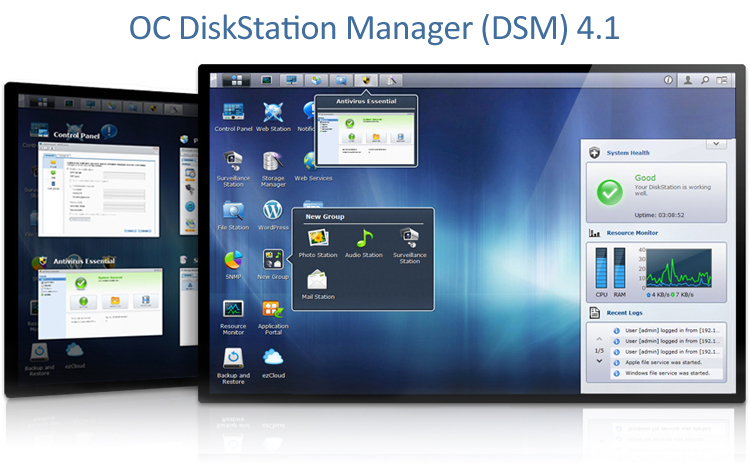The width and height of the screenshot is (750, 464).
Task: Open WordPress desktop icon
Action: [273, 215]
